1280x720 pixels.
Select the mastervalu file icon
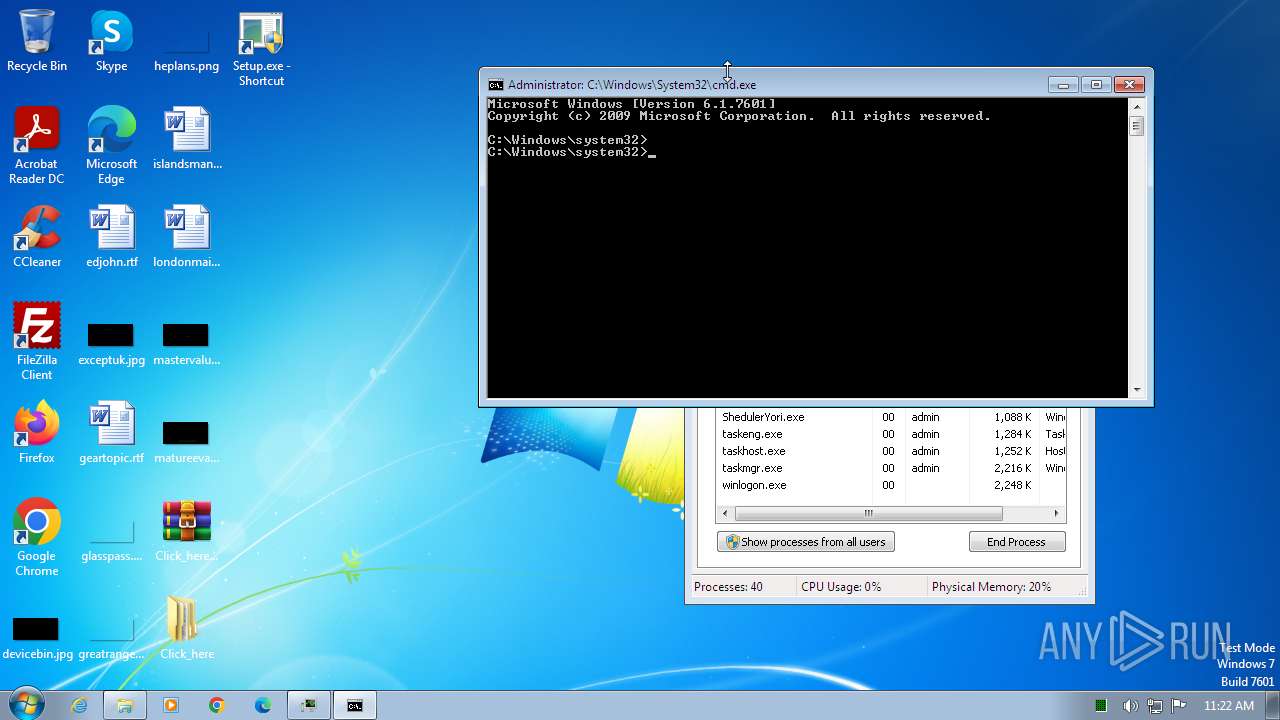pos(187,345)
